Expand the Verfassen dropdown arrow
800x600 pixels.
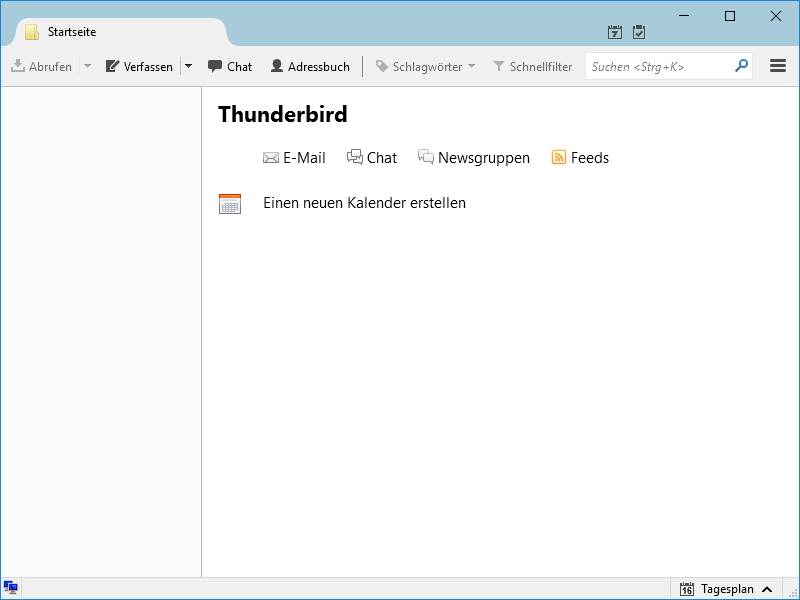click(x=188, y=66)
